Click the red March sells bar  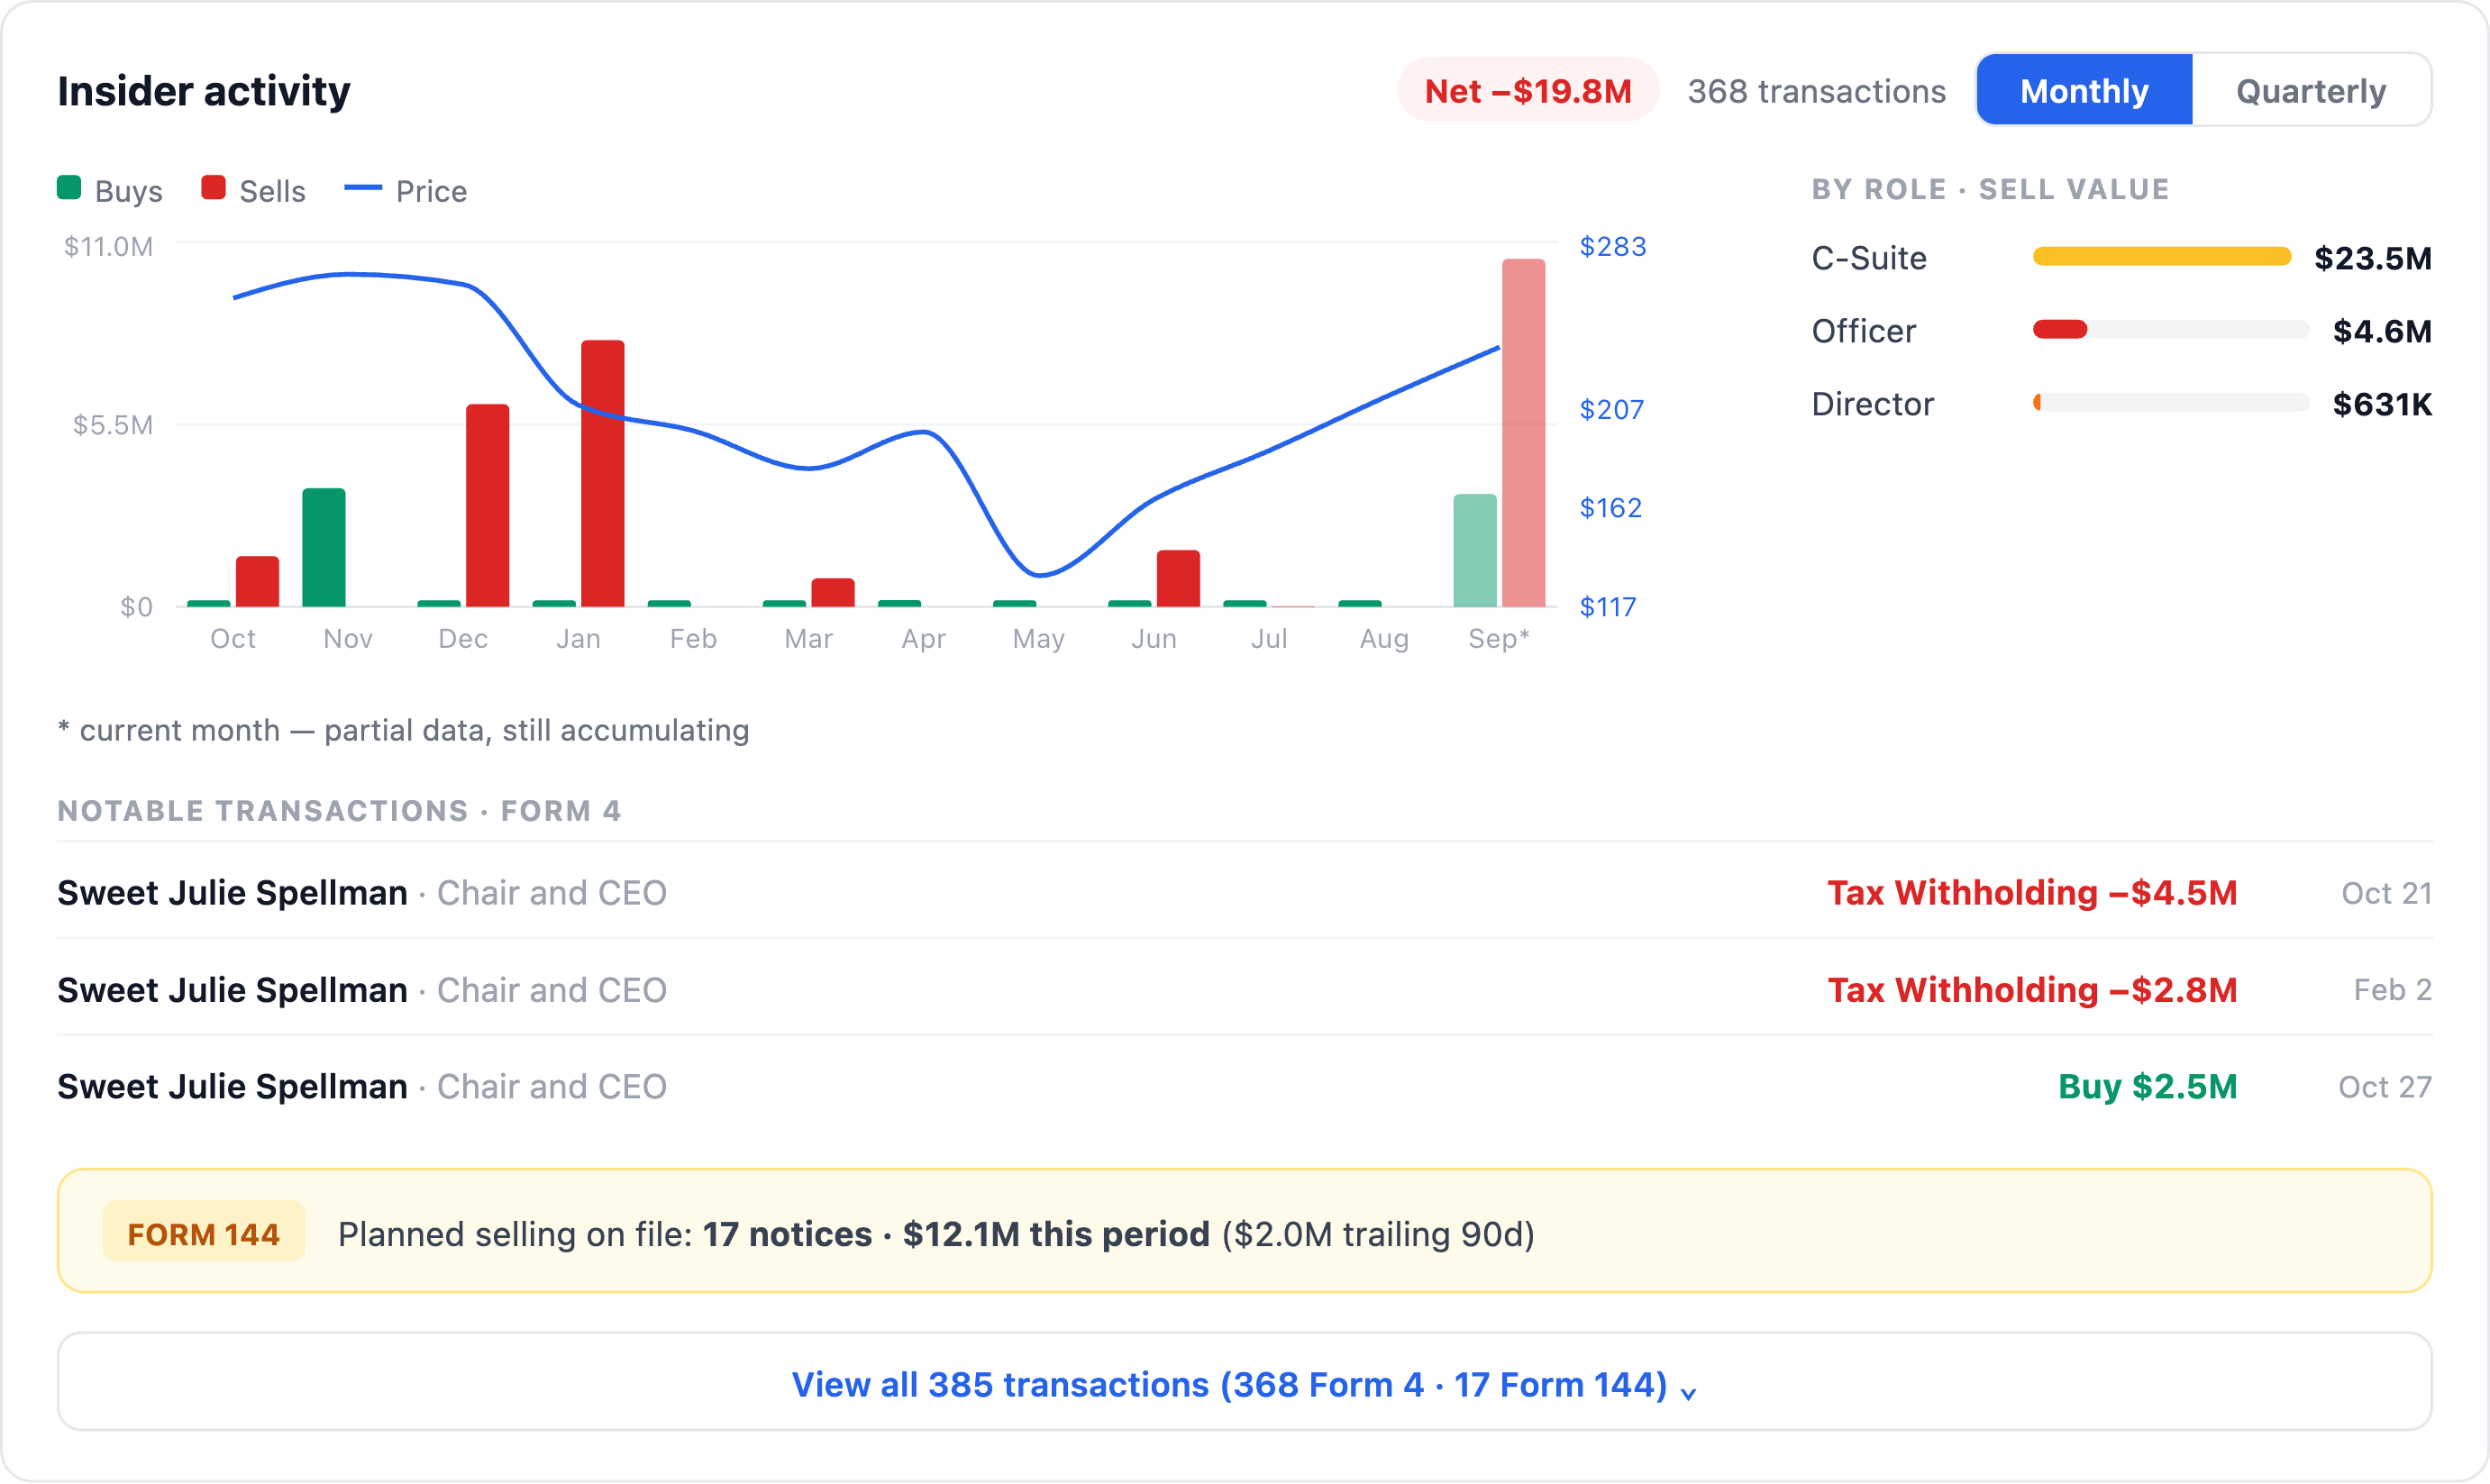coord(833,593)
